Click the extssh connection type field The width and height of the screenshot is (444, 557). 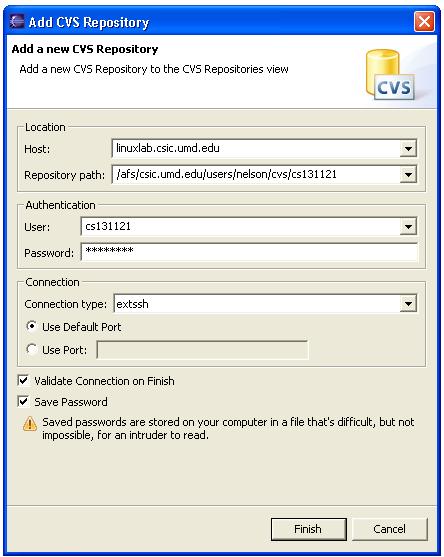pos(256,304)
